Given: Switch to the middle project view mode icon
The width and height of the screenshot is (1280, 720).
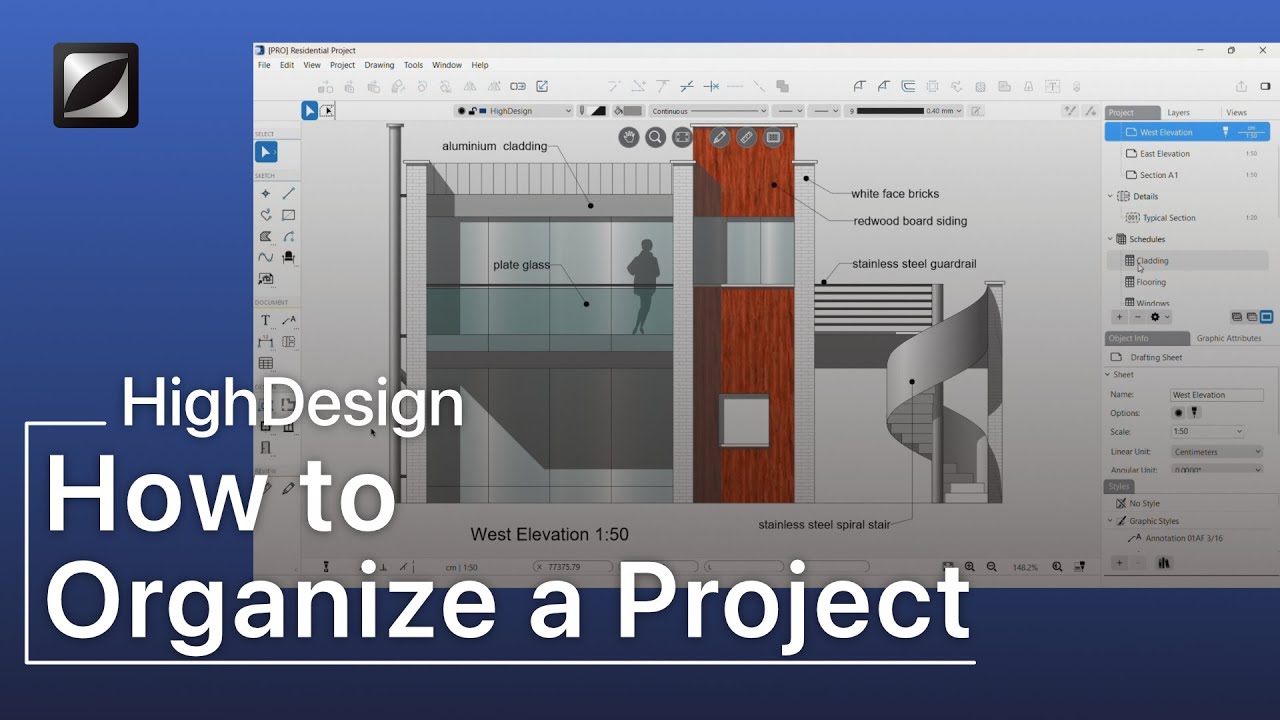Looking at the screenshot, I should 1251,317.
